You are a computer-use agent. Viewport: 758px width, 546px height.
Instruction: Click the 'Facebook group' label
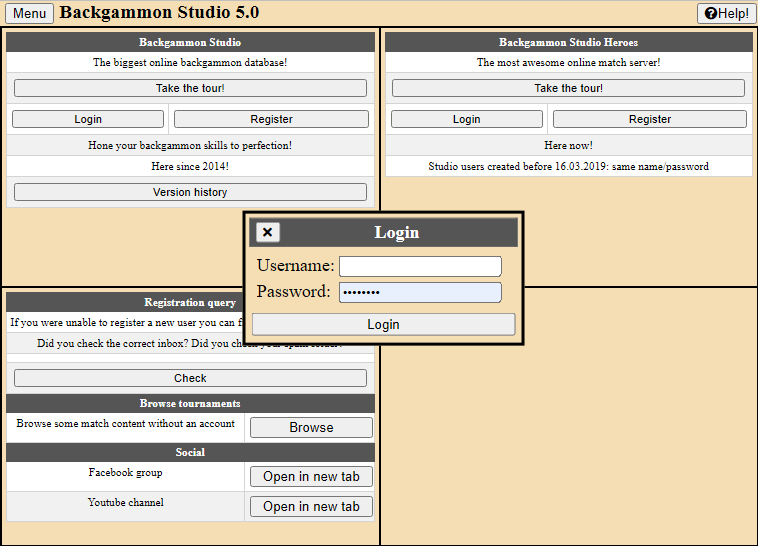coord(125,472)
